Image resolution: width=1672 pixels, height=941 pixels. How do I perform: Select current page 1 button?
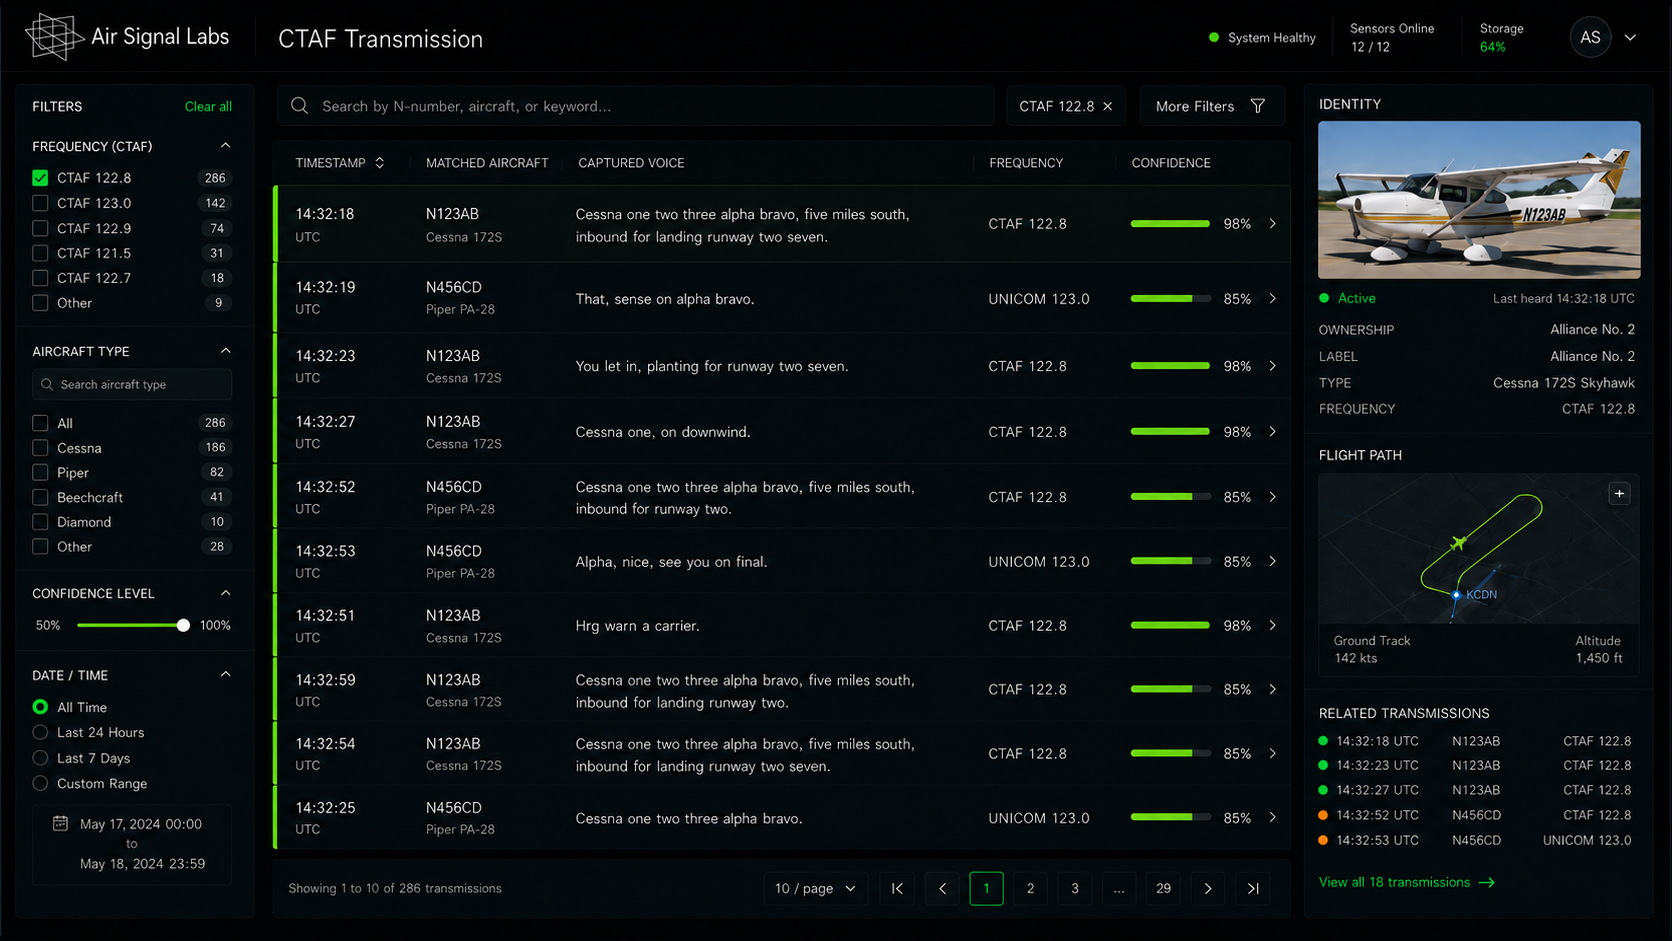click(x=986, y=888)
